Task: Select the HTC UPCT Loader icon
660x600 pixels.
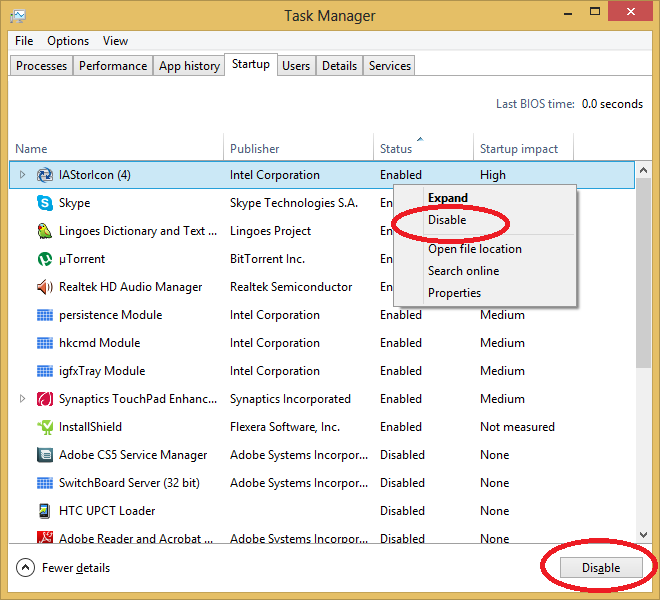Action: pos(44,511)
